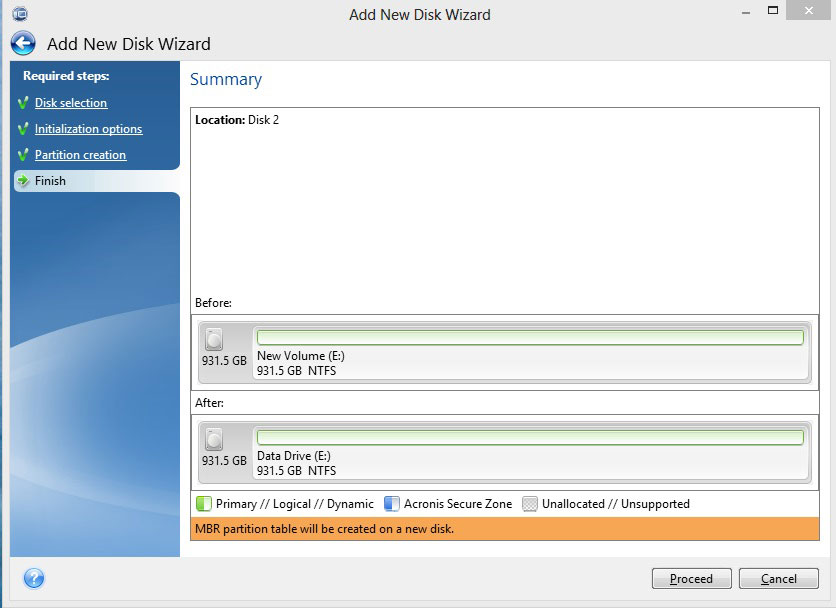The height and width of the screenshot is (614, 836).
Task: Click '931.5 GB NTFS' under Data Drive
Action: 296,471
